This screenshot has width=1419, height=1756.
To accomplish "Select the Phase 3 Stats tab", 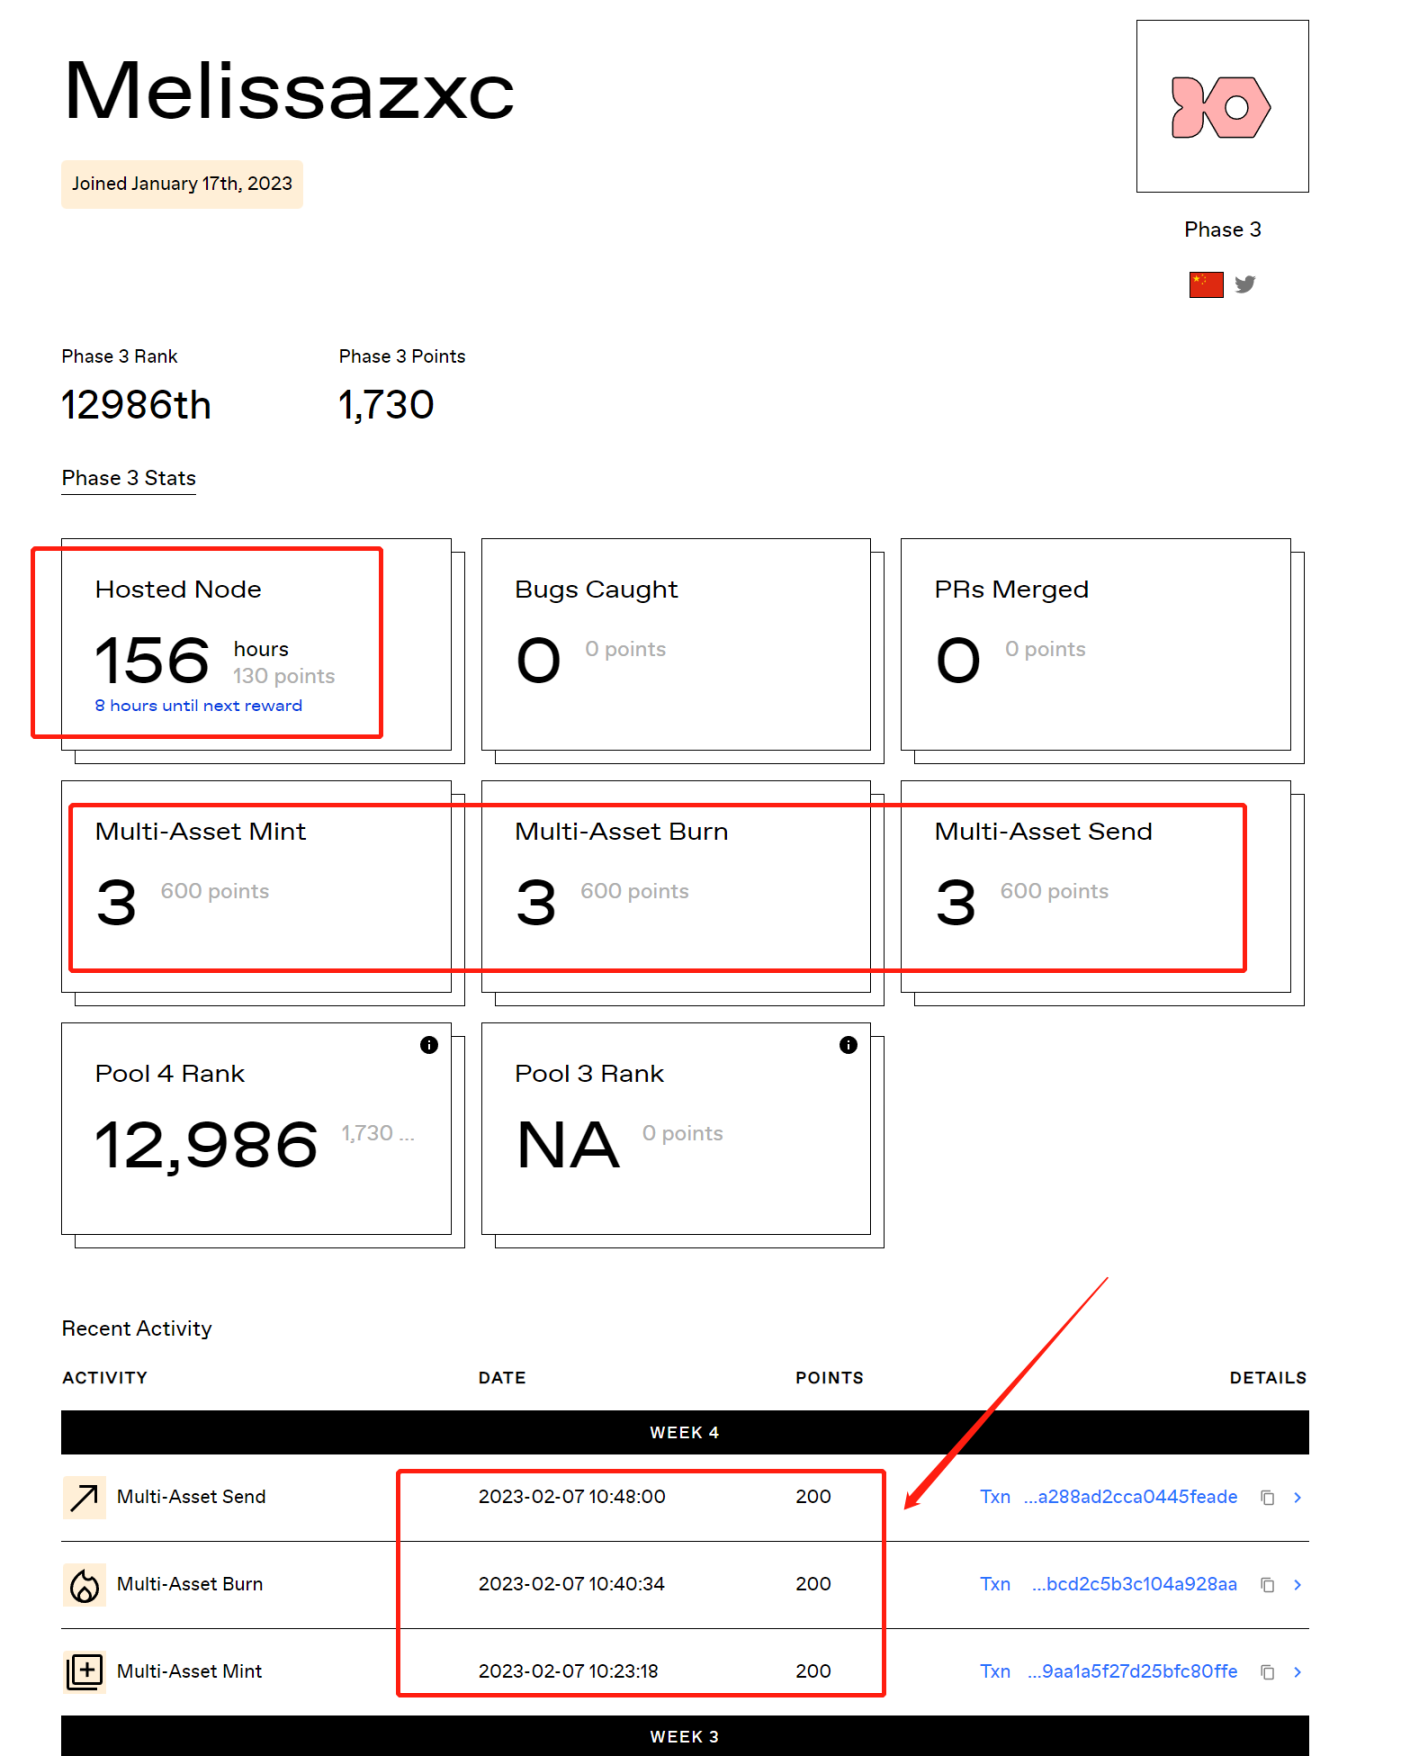I will [x=129, y=478].
